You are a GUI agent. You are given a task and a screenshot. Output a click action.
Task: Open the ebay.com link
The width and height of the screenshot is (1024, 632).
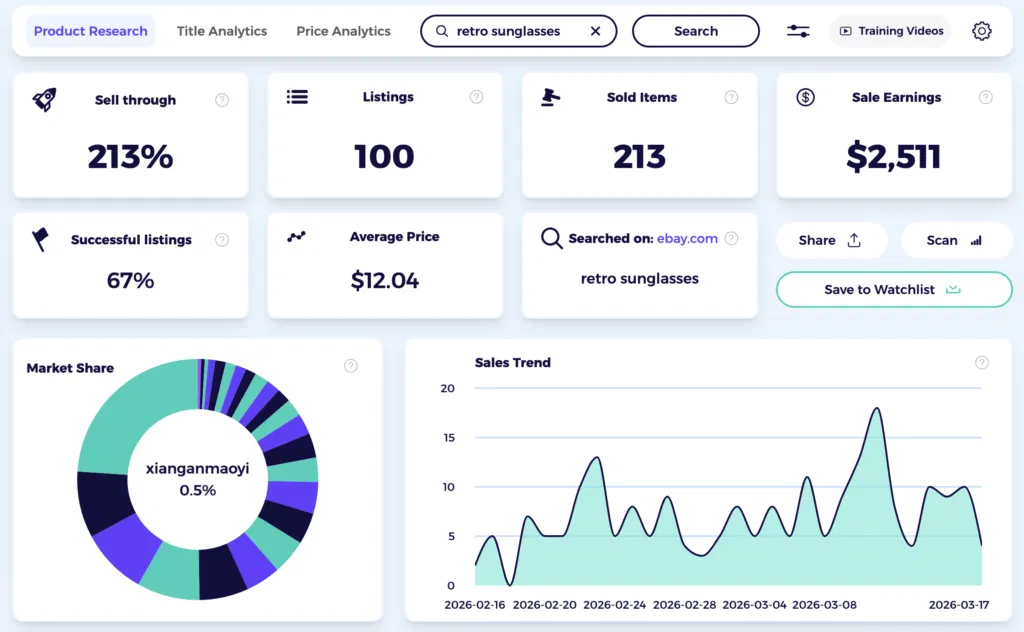click(687, 239)
